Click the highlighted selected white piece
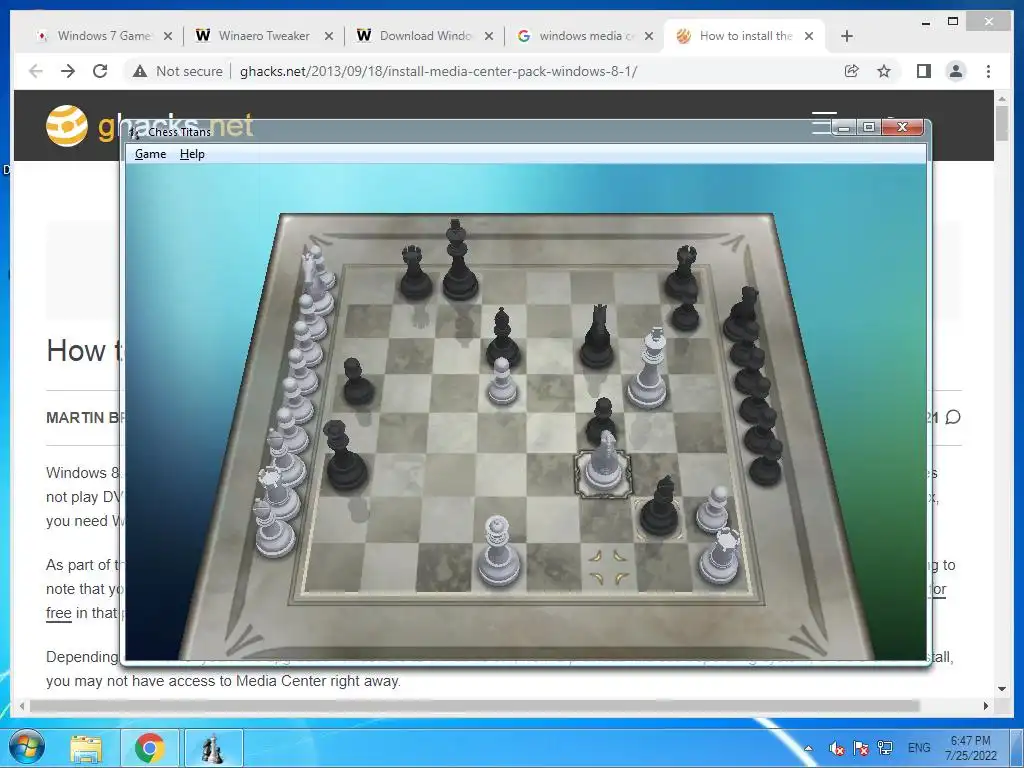This screenshot has height=768, width=1024. 603,464
